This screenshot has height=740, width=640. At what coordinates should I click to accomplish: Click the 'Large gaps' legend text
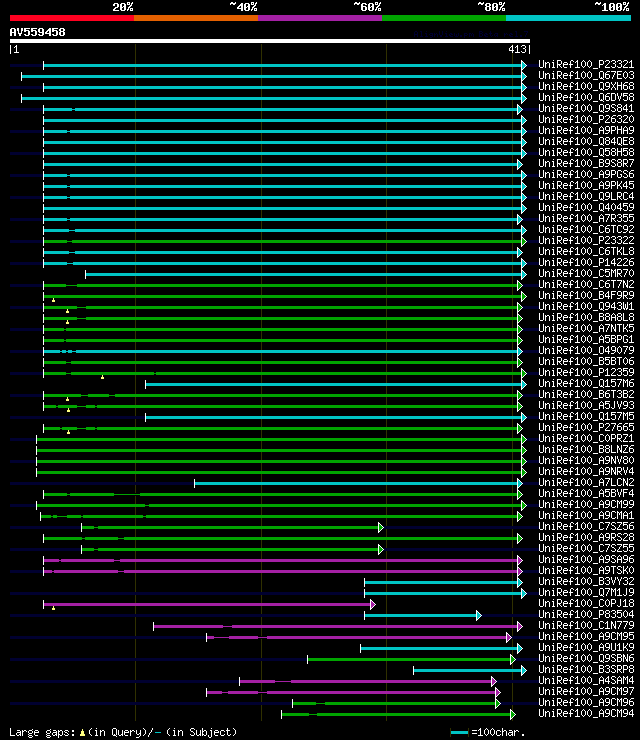(42, 732)
